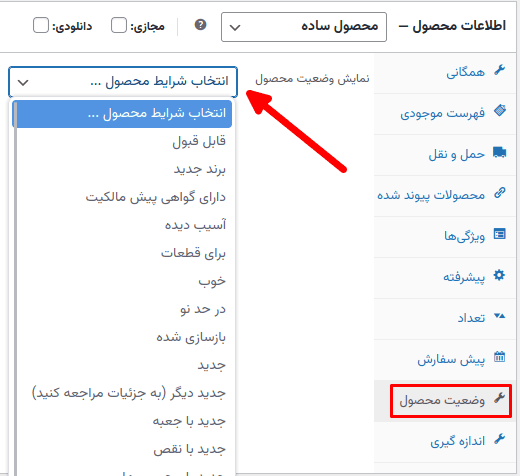Click the dropdown list scrollbar
Image resolution: width=520 pixels, height=476 pixels.
tap(15, 288)
